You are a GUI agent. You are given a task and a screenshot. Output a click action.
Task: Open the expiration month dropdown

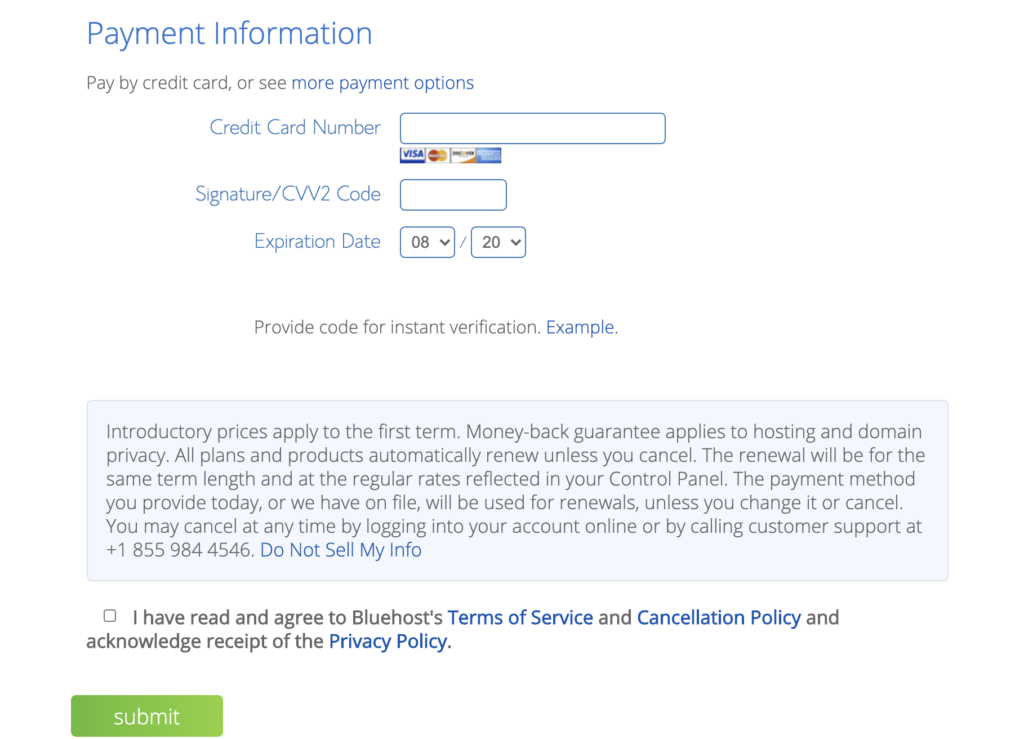point(427,242)
